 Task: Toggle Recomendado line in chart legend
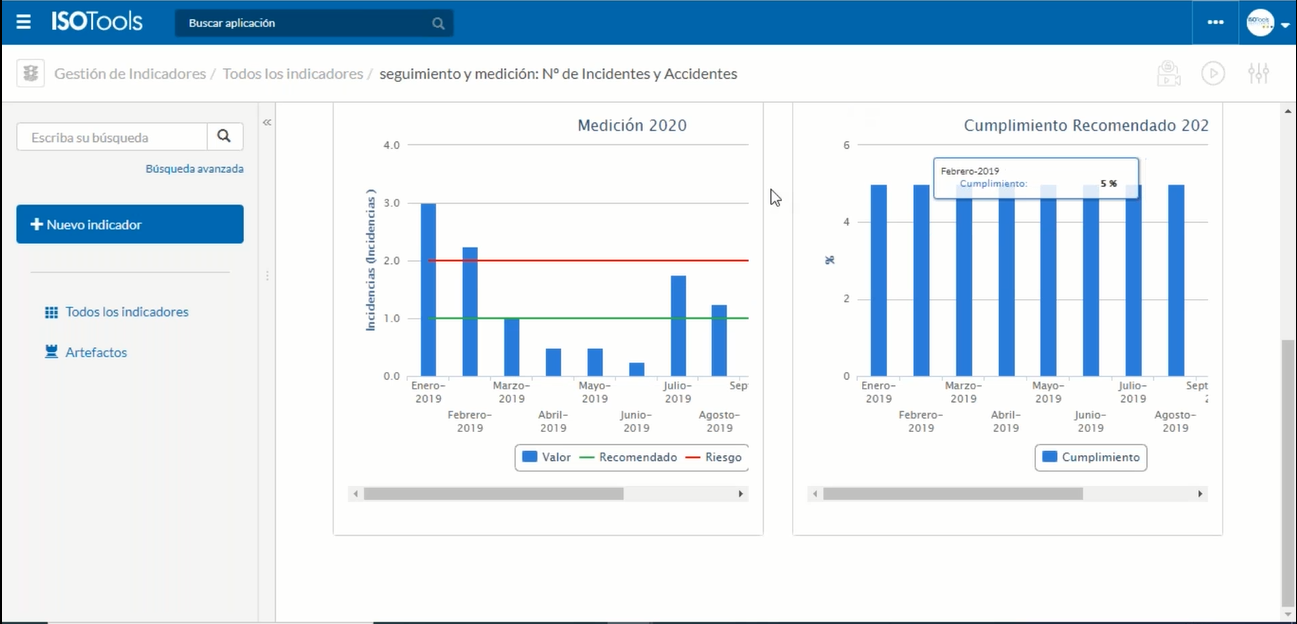628,457
